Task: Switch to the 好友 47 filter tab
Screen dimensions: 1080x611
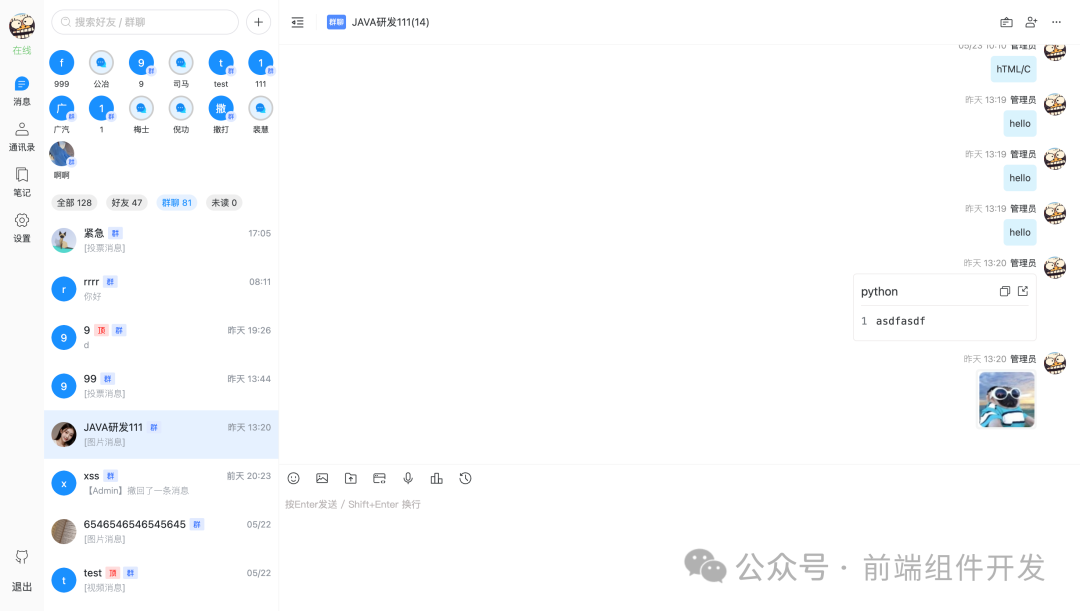Action: click(126, 202)
